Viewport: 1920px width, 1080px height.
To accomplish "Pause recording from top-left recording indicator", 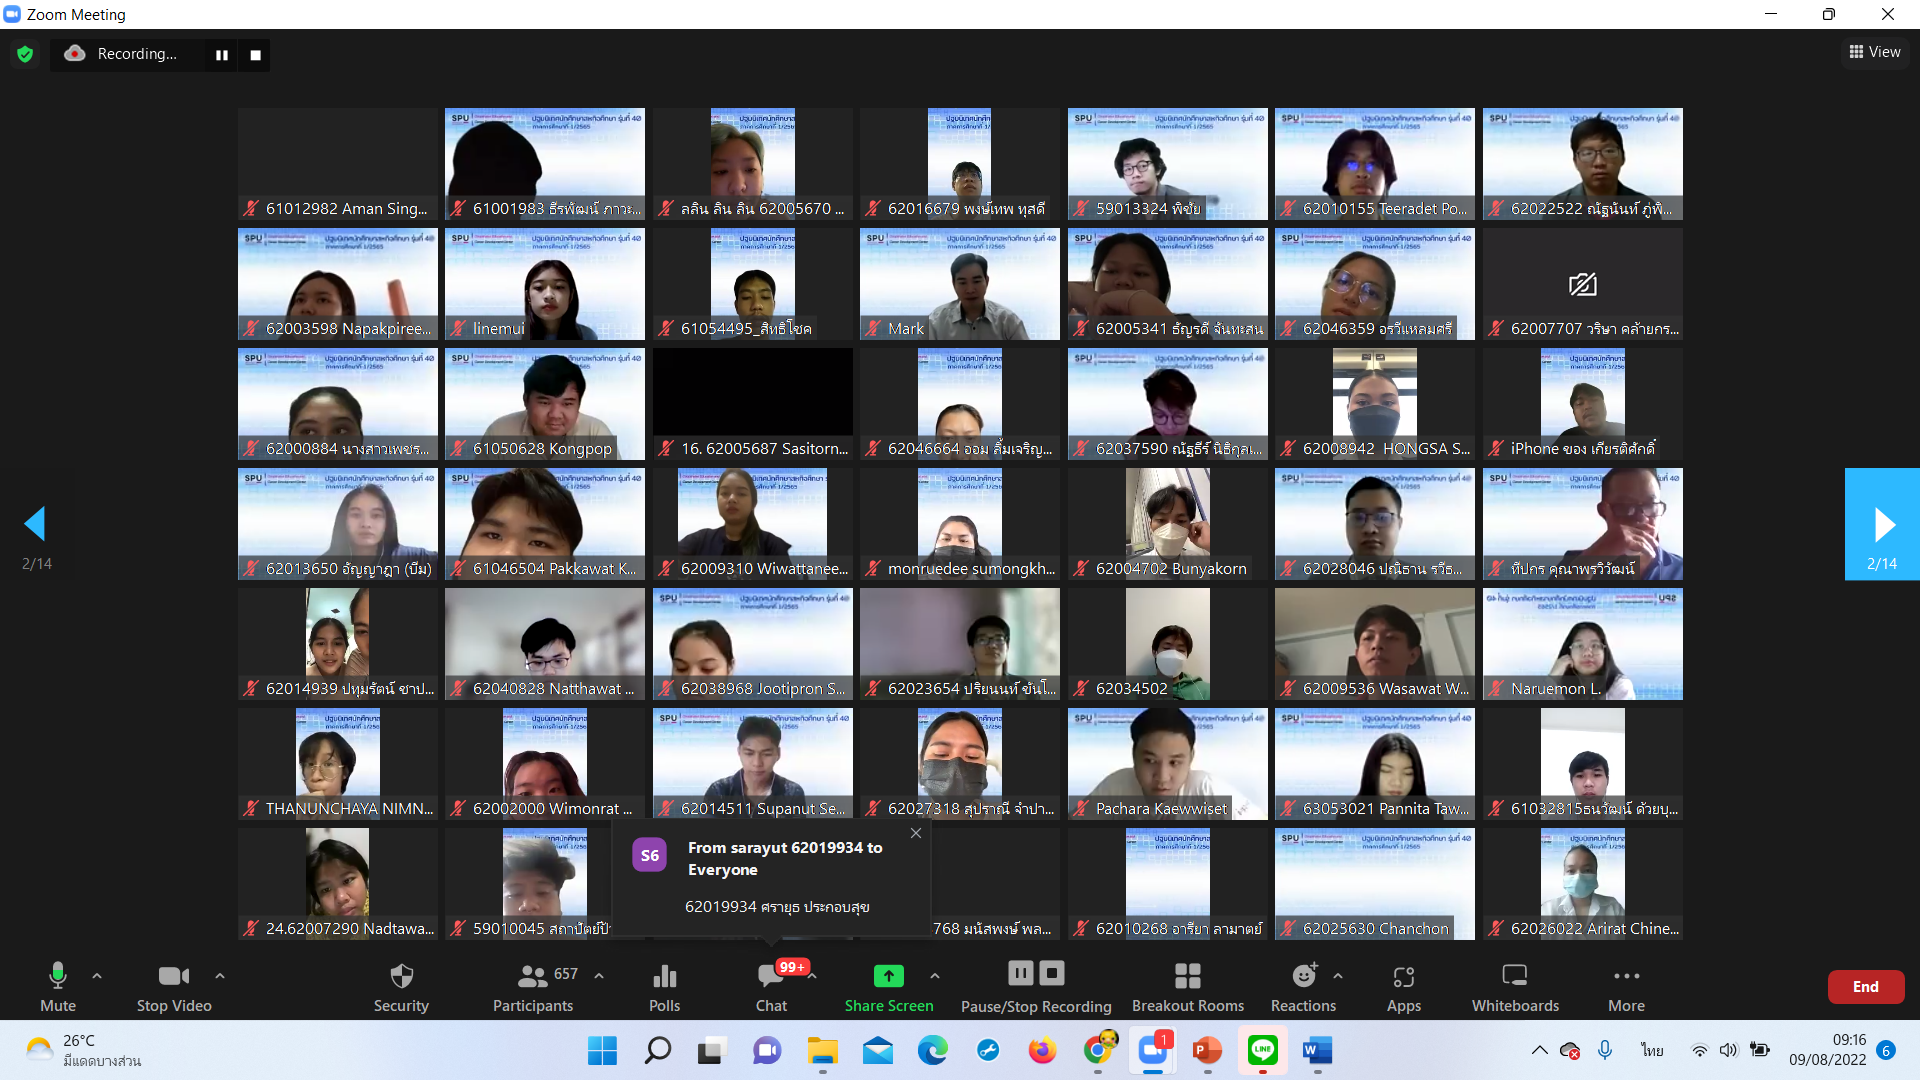I will coord(222,55).
